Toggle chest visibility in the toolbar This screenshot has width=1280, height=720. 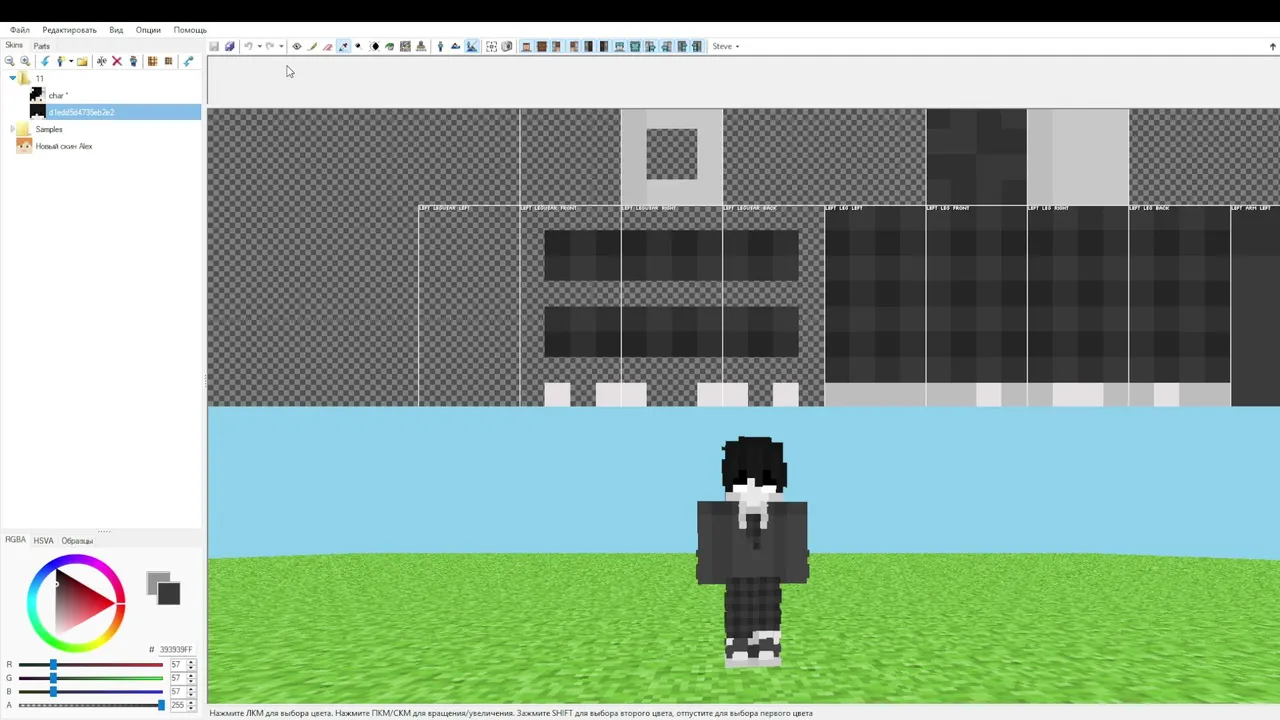tap(541, 46)
